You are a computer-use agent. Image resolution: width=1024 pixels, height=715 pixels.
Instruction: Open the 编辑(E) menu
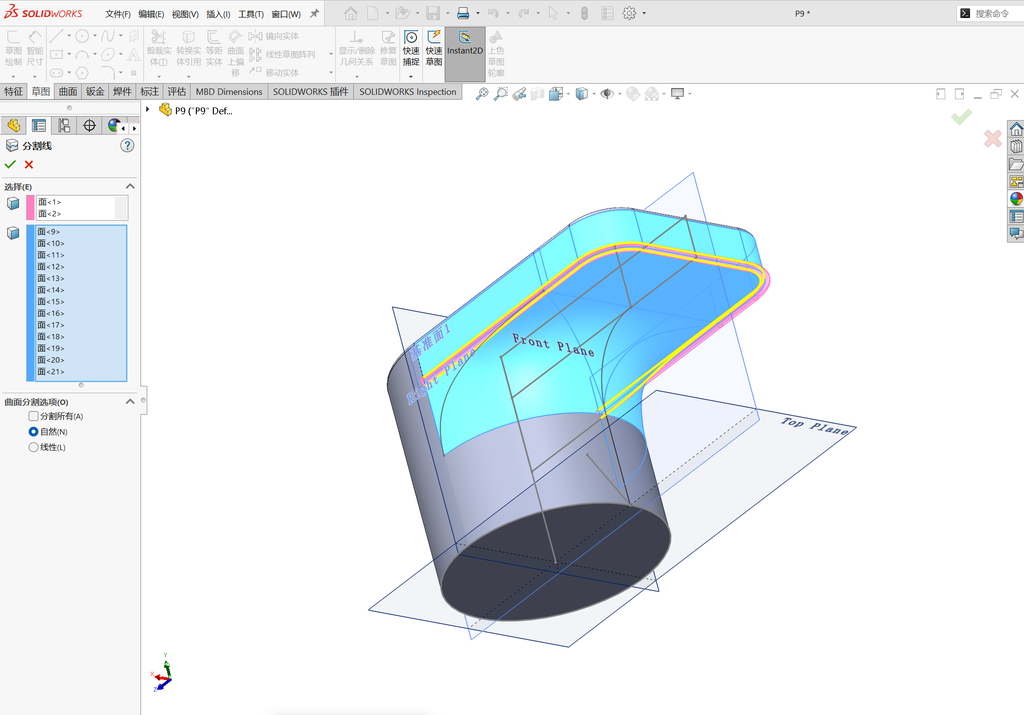[151, 14]
